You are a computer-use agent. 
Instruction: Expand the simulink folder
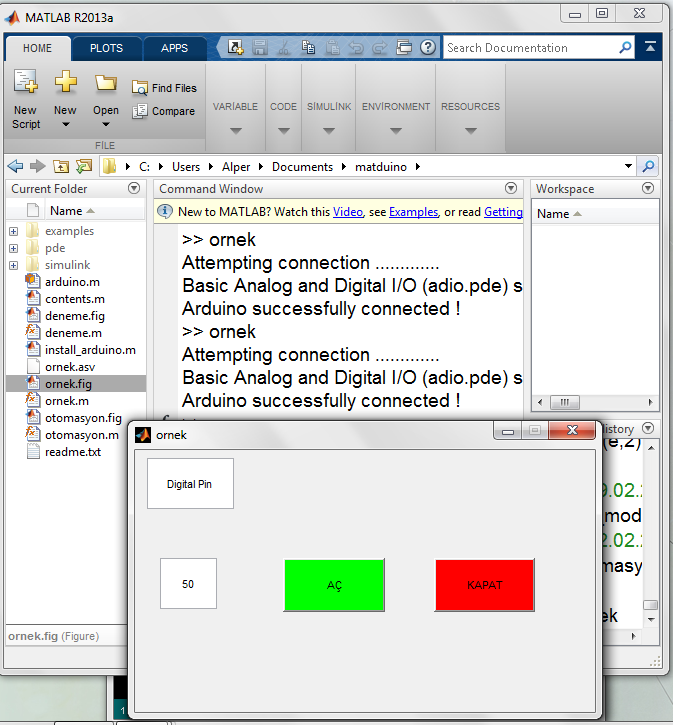13,265
